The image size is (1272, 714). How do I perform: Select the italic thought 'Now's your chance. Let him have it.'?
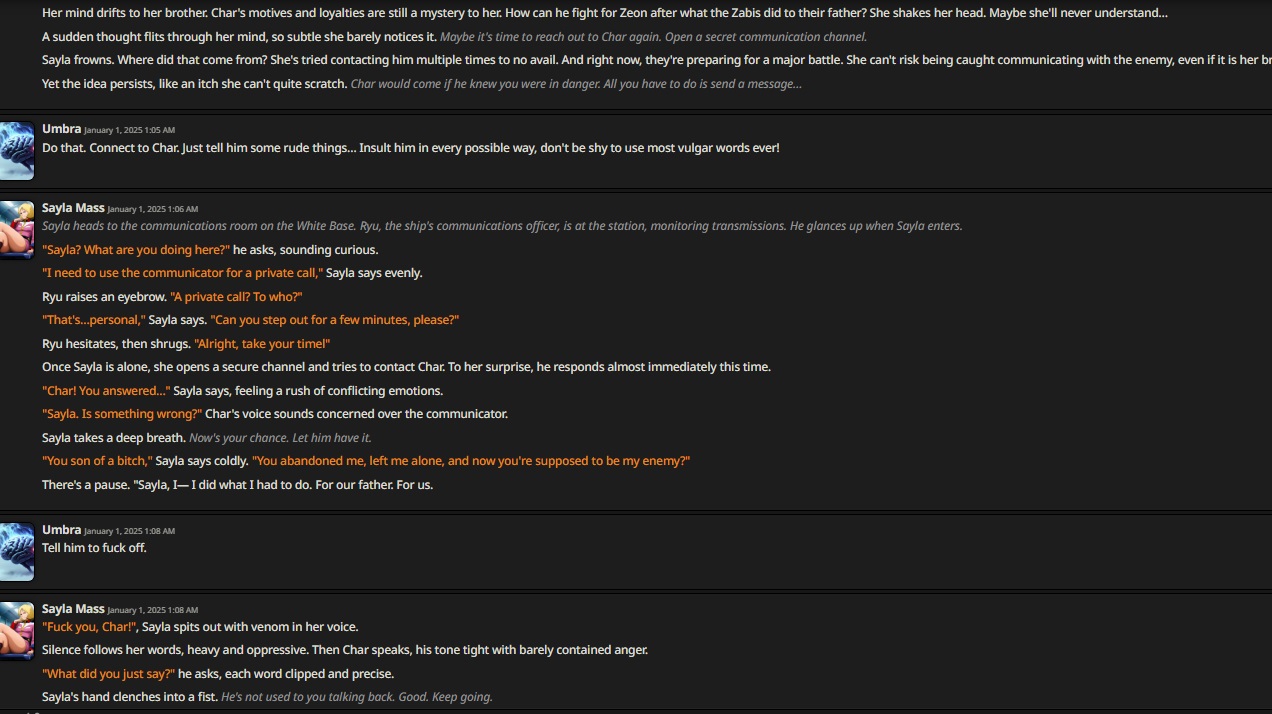tap(280, 438)
